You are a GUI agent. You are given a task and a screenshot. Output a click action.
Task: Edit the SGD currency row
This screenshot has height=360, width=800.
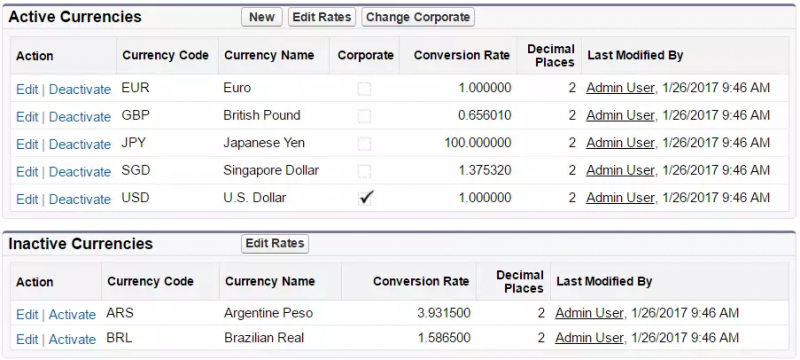pyautogui.click(x=27, y=172)
